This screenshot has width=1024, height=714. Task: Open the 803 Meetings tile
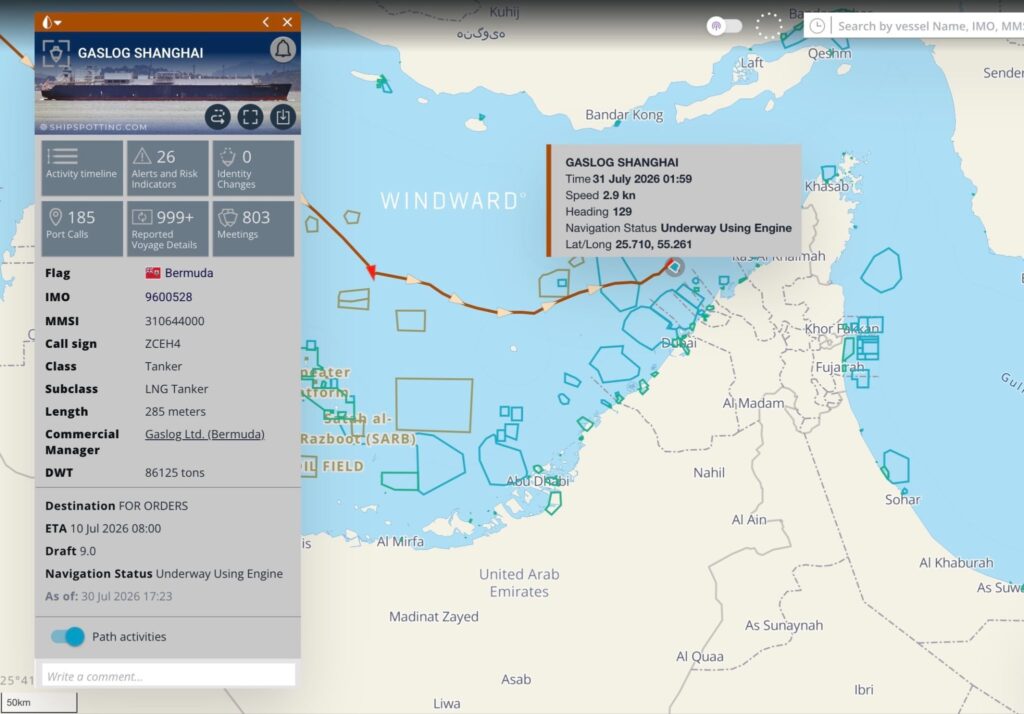(253, 228)
